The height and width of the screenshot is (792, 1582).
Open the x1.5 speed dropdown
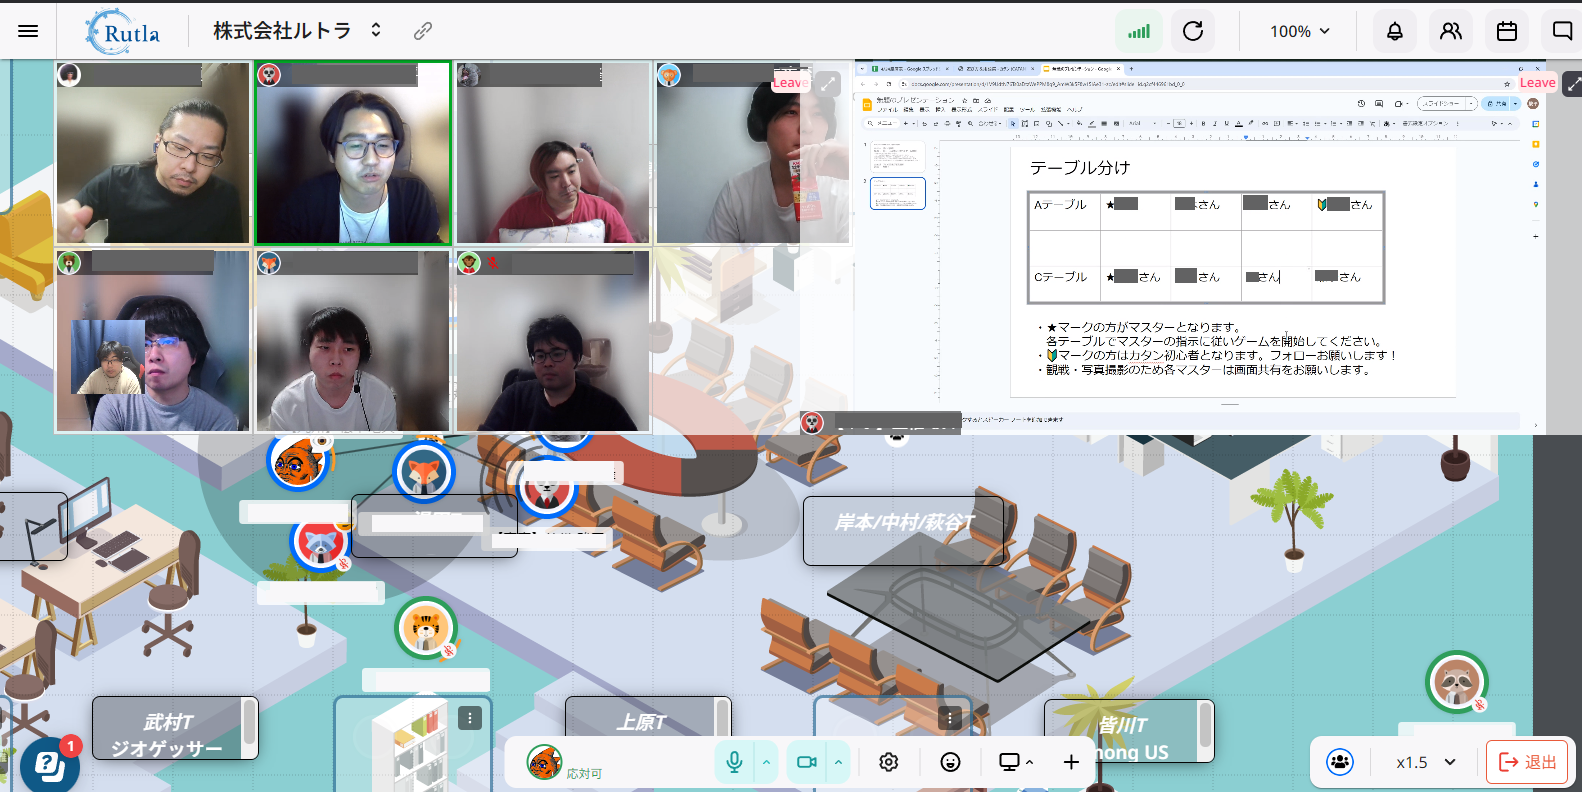tap(1426, 762)
